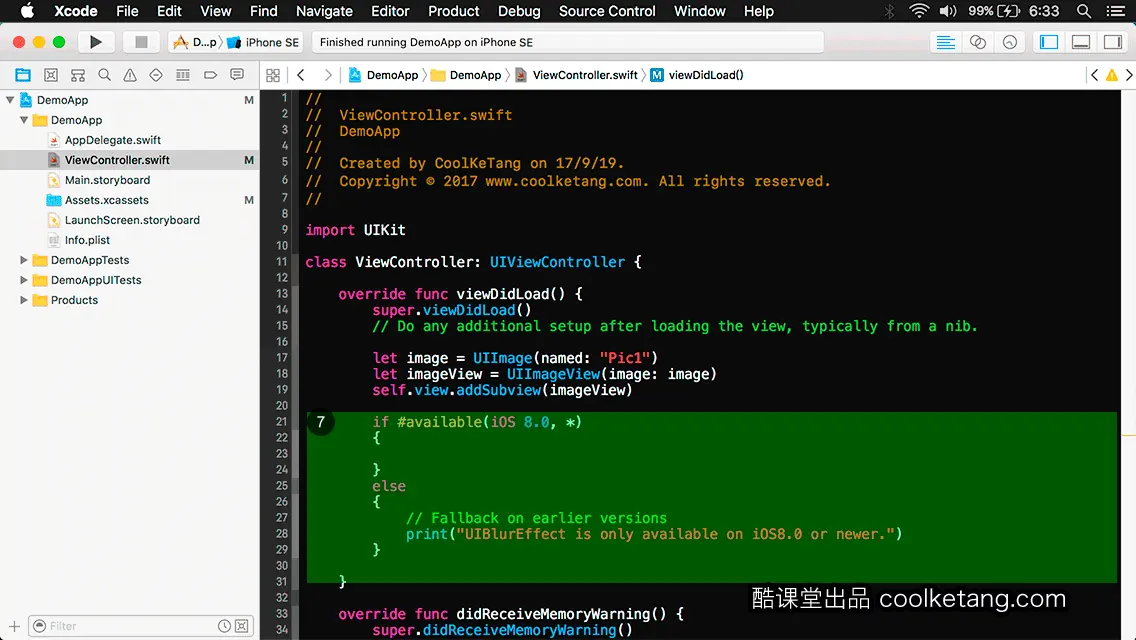Switch to Standard editor
Screen dimensions: 1136x640
945,42
